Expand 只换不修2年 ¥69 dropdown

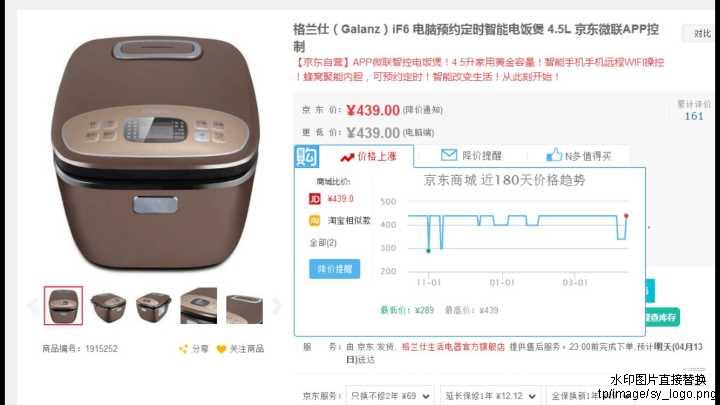[390, 396]
